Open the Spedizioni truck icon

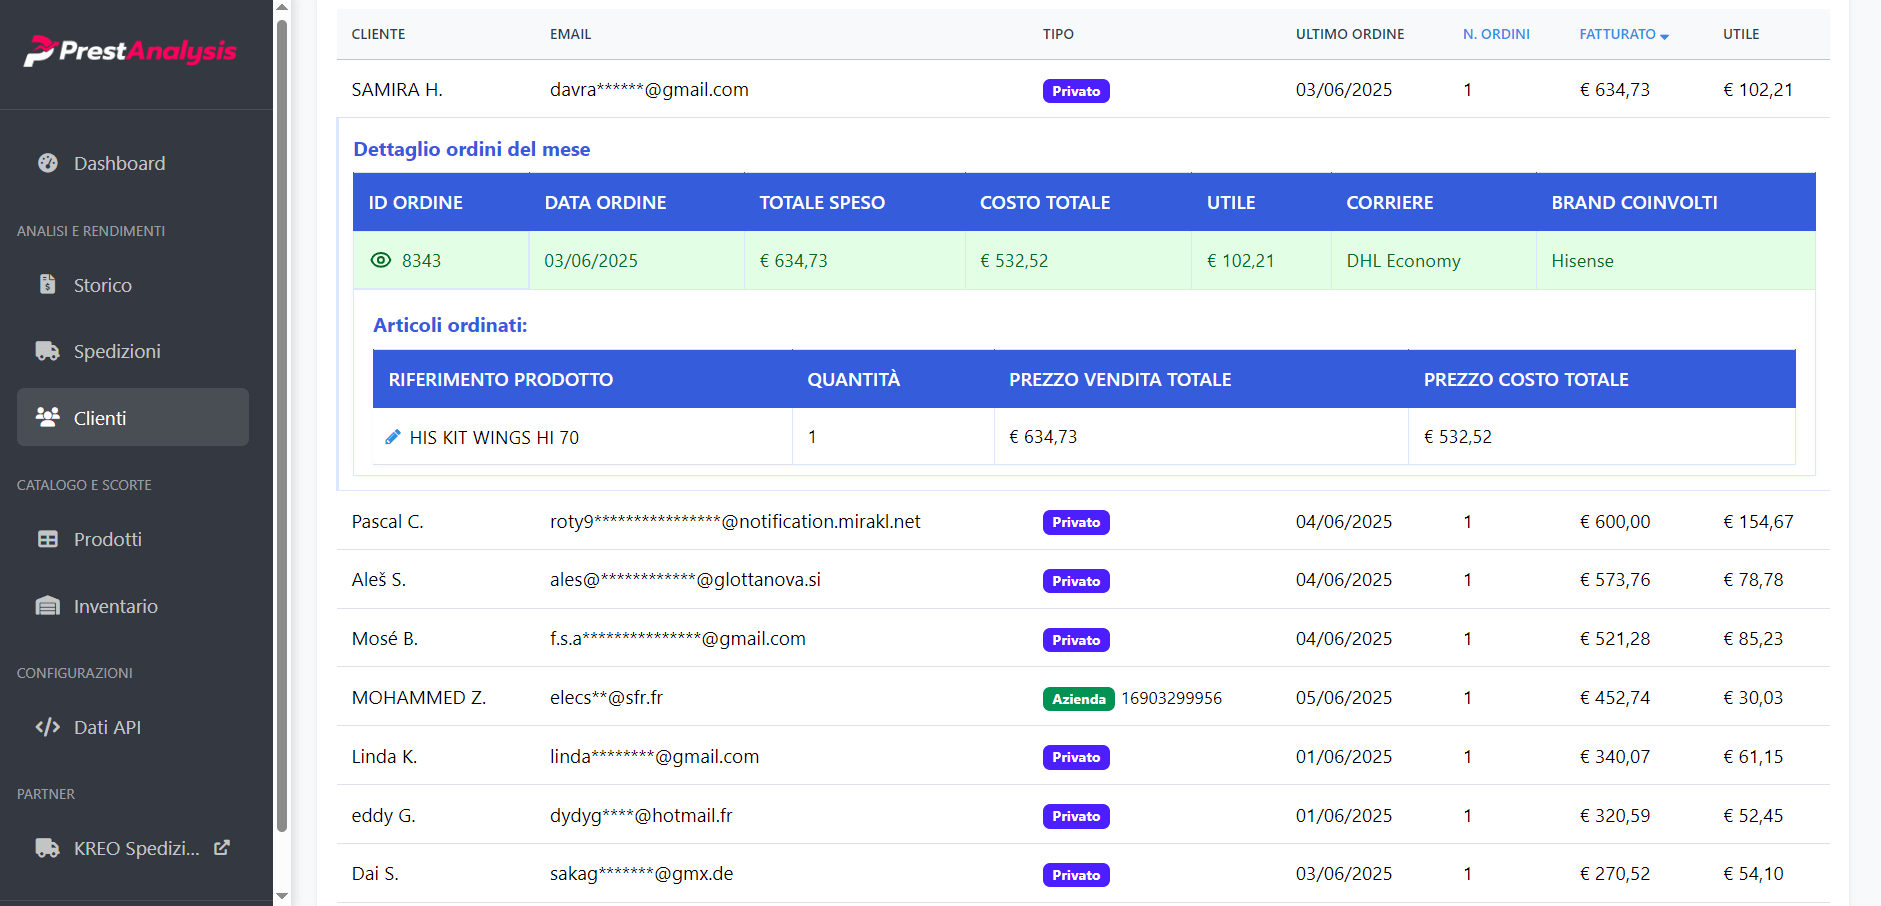click(x=48, y=351)
